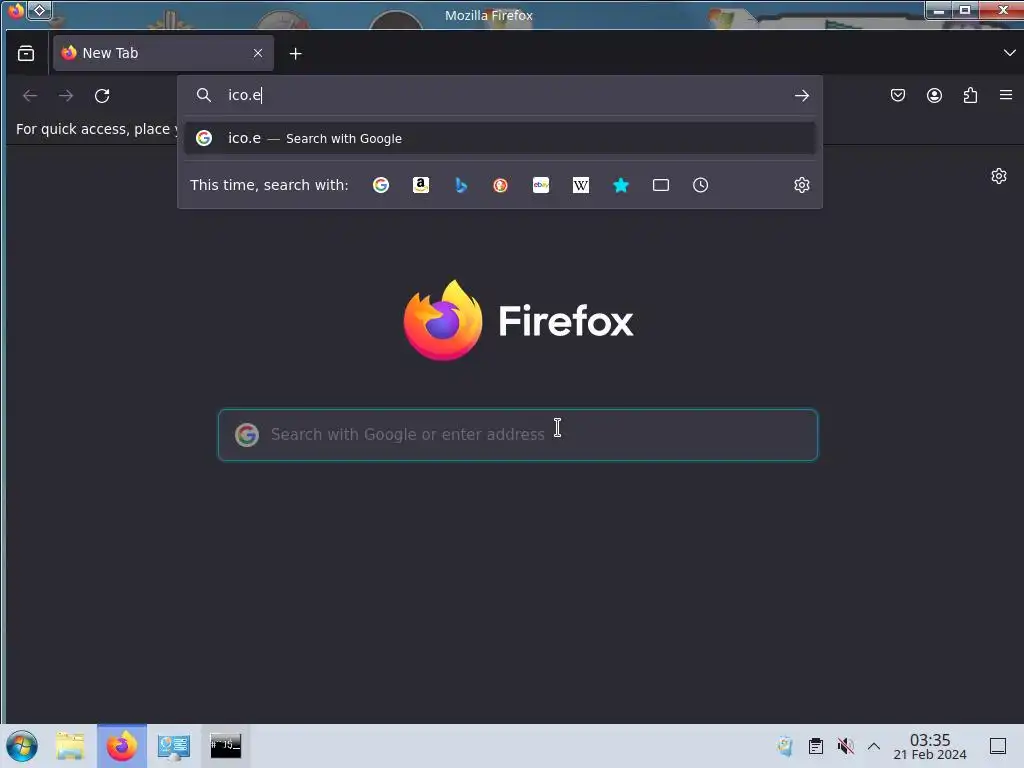The height and width of the screenshot is (768, 1024).
Task: Click the Search with Google page field
Action: tap(518, 435)
